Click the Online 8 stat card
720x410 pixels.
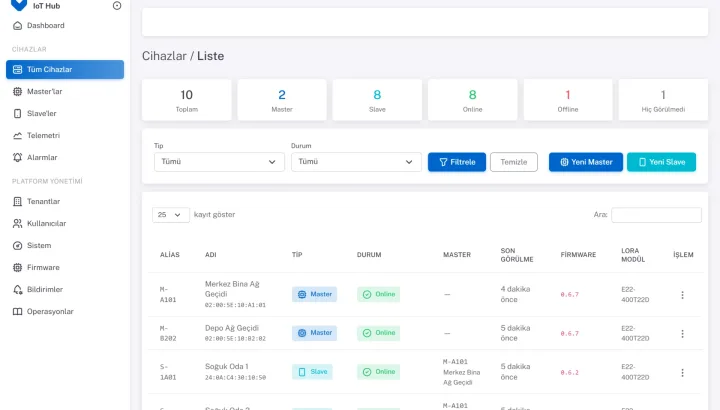click(472, 100)
